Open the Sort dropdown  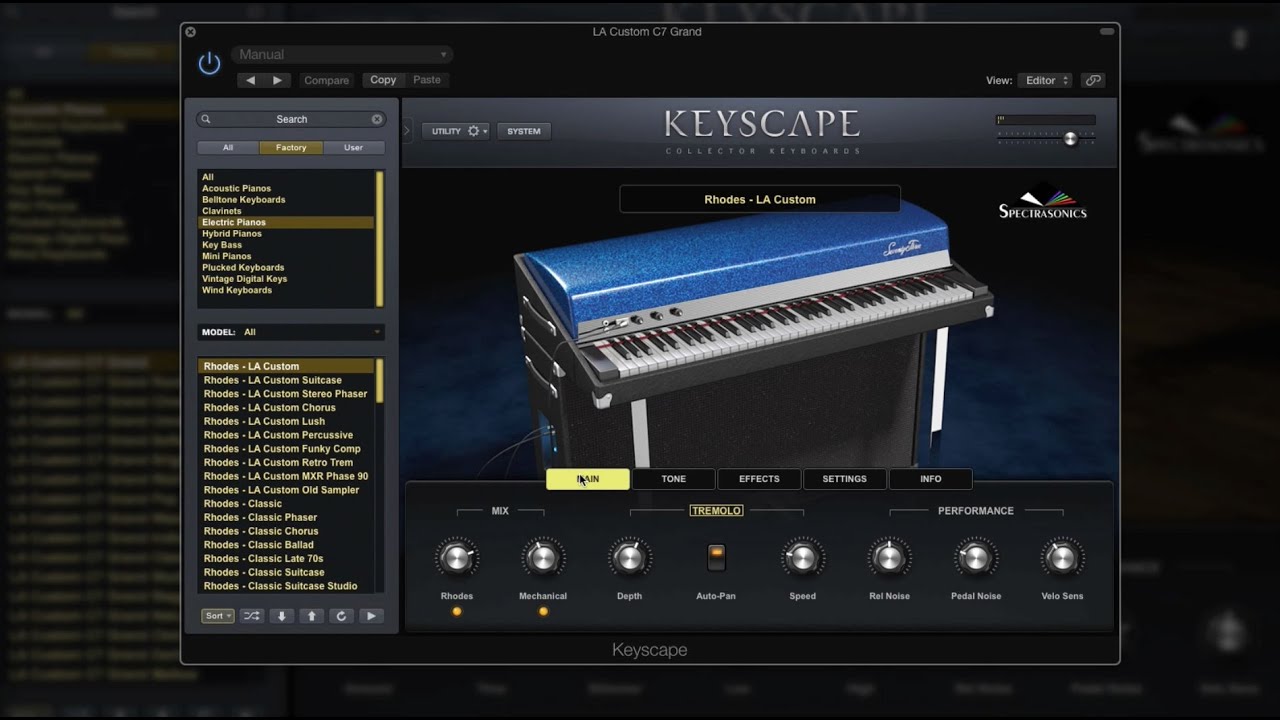click(x=217, y=616)
